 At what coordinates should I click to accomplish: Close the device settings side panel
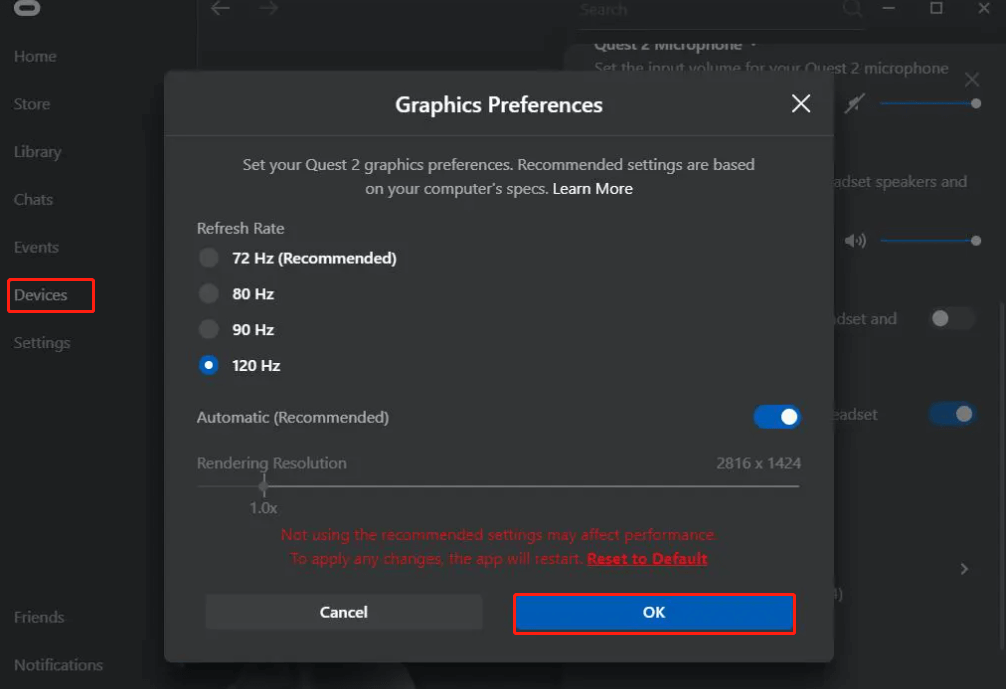(972, 80)
